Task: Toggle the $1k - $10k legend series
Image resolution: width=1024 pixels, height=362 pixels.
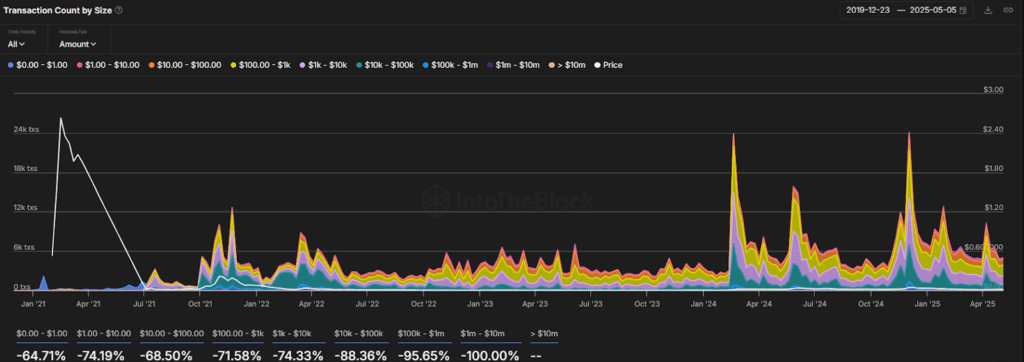Action: coord(323,65)
